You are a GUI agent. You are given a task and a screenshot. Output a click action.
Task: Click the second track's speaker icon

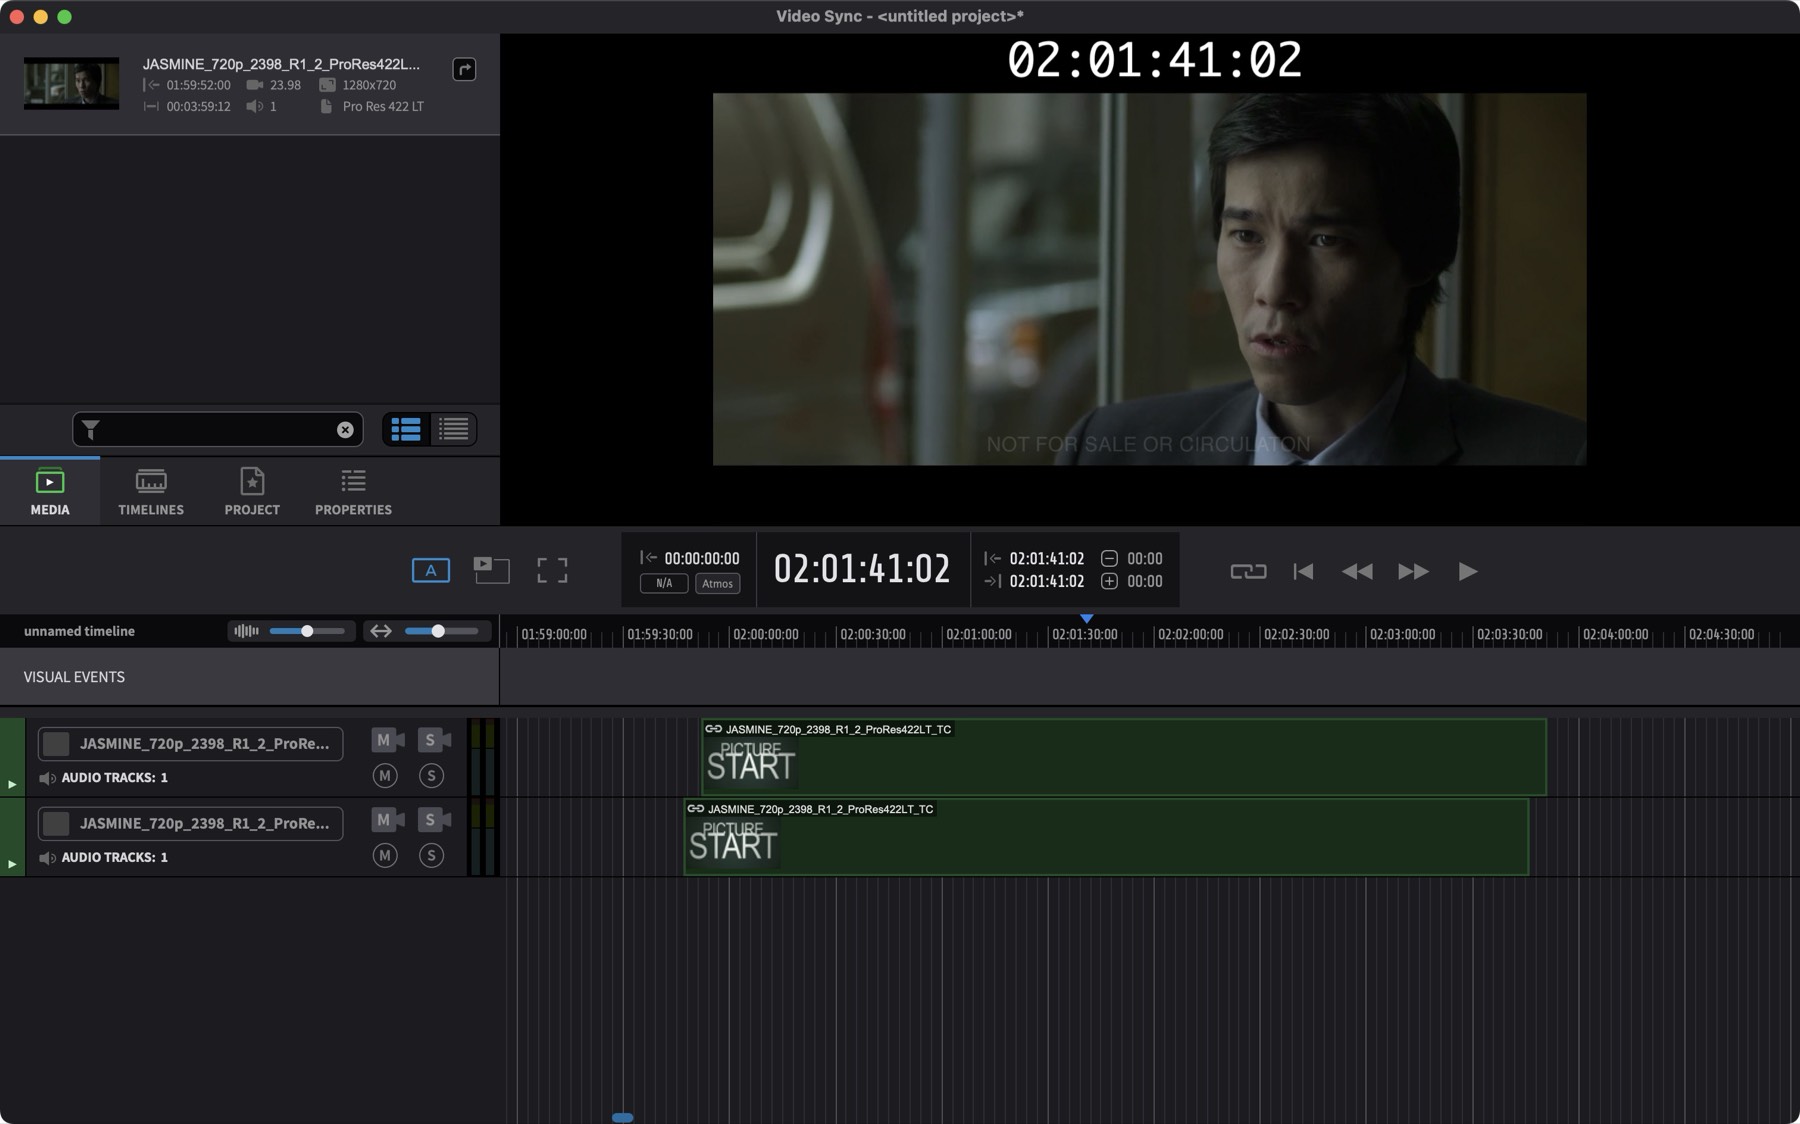[47, 858]
